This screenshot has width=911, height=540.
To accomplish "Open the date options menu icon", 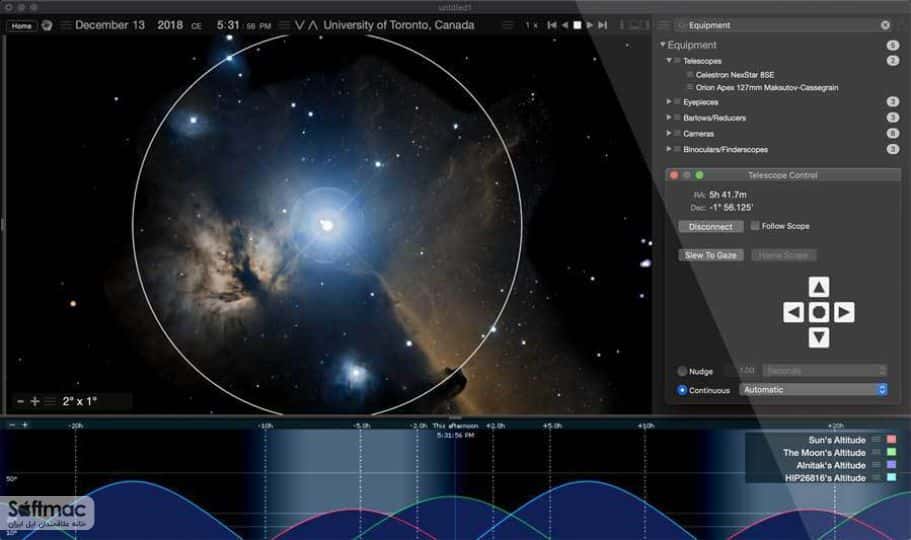I will [x=66, y=26].
